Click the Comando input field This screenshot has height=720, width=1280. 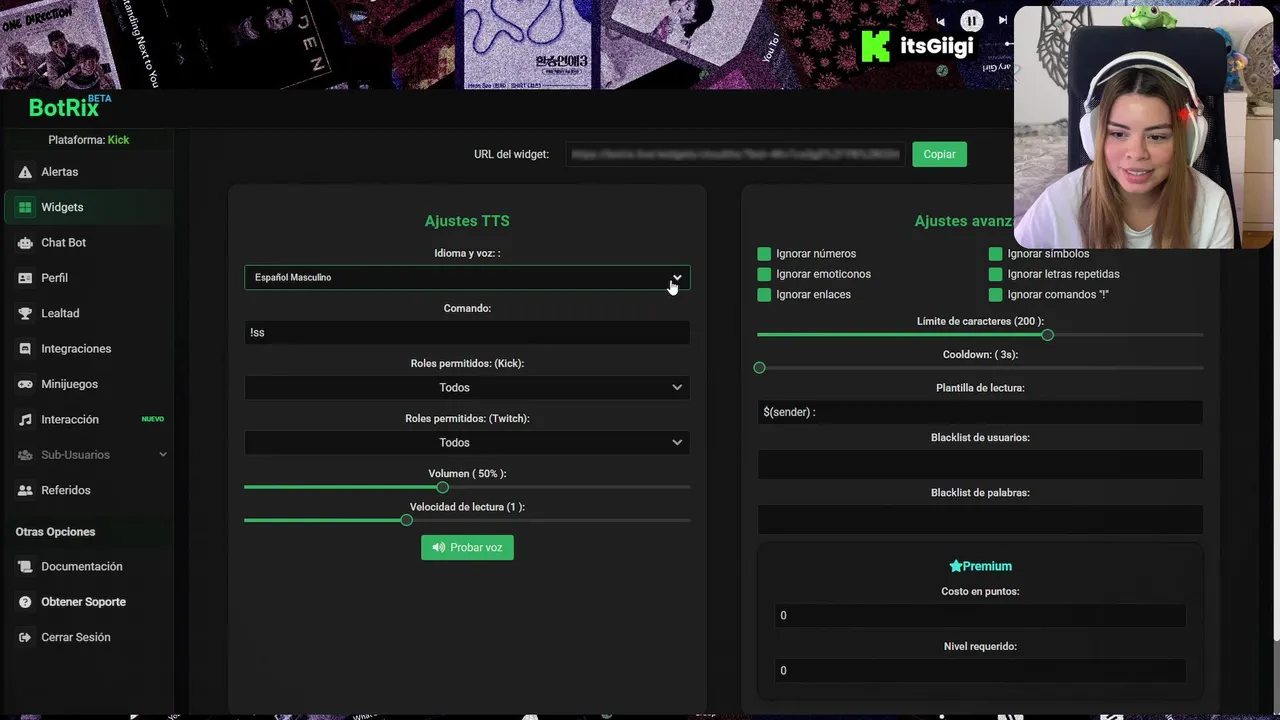tap(467, 332)
